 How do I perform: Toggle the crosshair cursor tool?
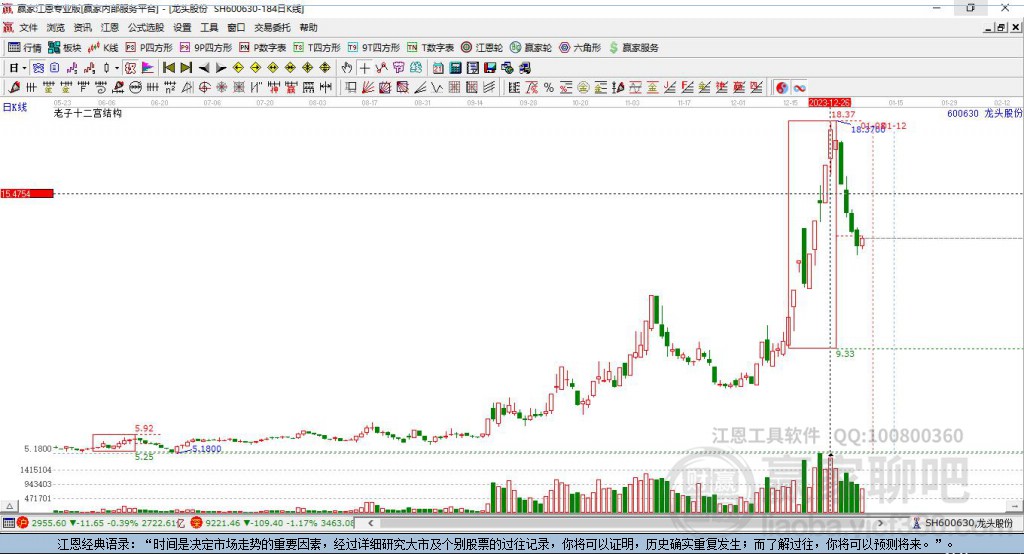[x=364, y=68]
